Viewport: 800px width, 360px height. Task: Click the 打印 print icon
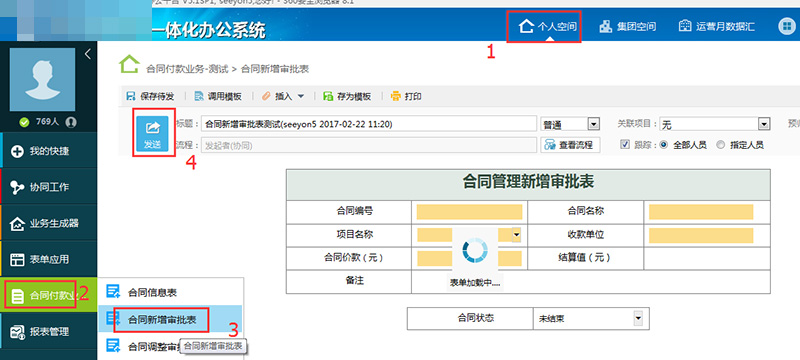(396, 96)
